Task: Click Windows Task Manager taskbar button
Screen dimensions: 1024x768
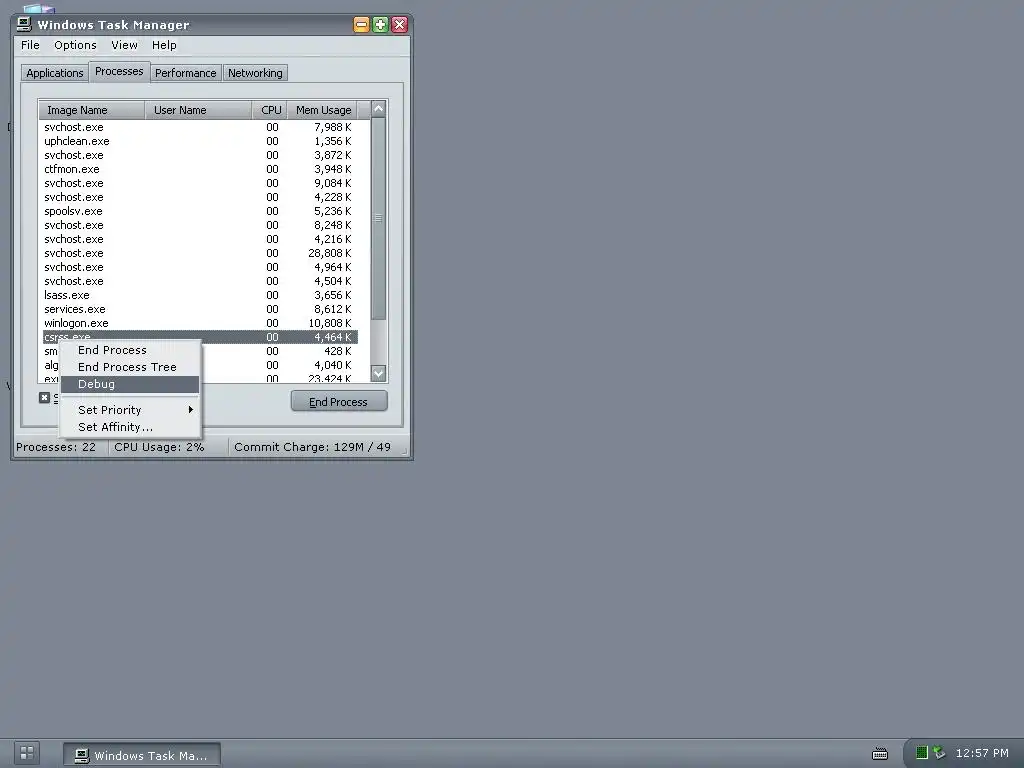Action: (142, 755)
